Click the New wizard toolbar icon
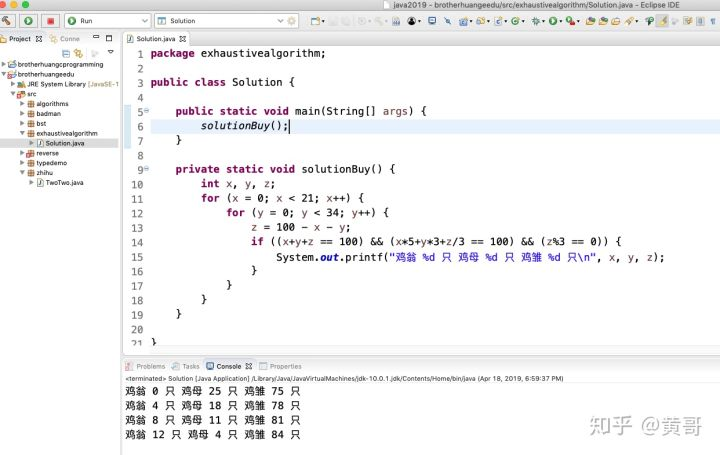Screen dimensions: 720x455 (x=315, y=21)
